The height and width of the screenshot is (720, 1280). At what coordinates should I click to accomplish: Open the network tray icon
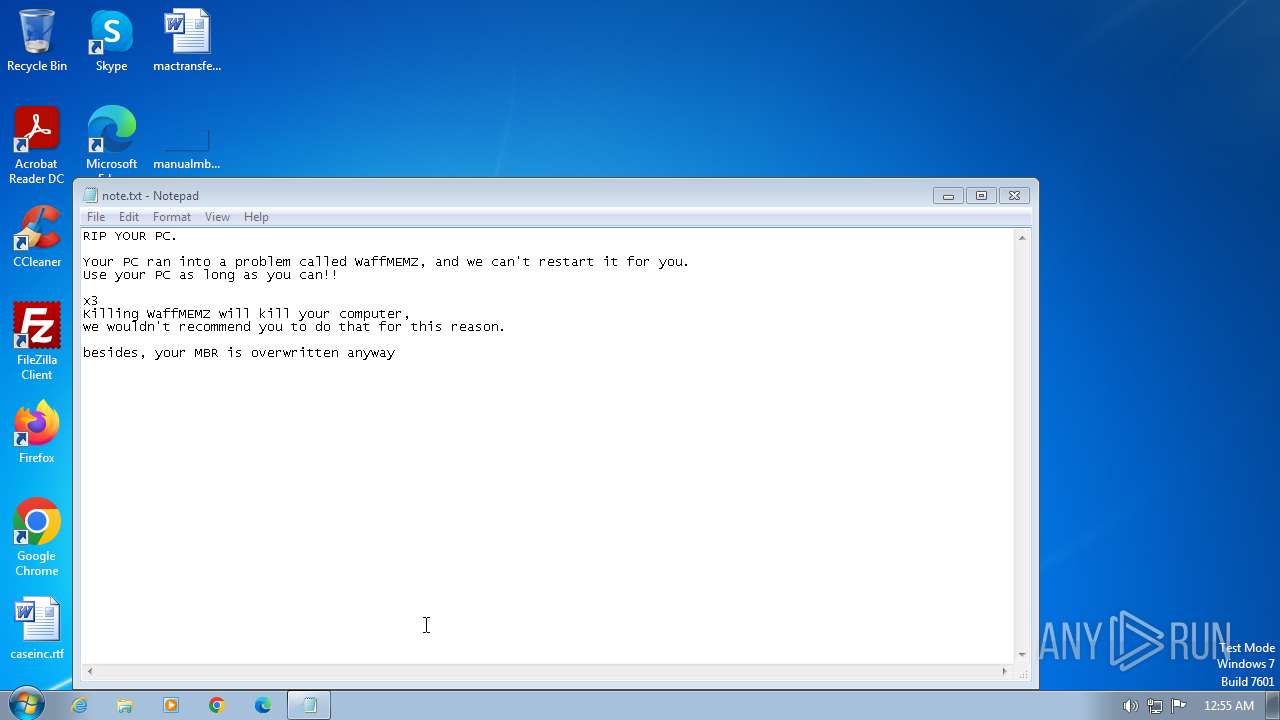[1155, 705]
